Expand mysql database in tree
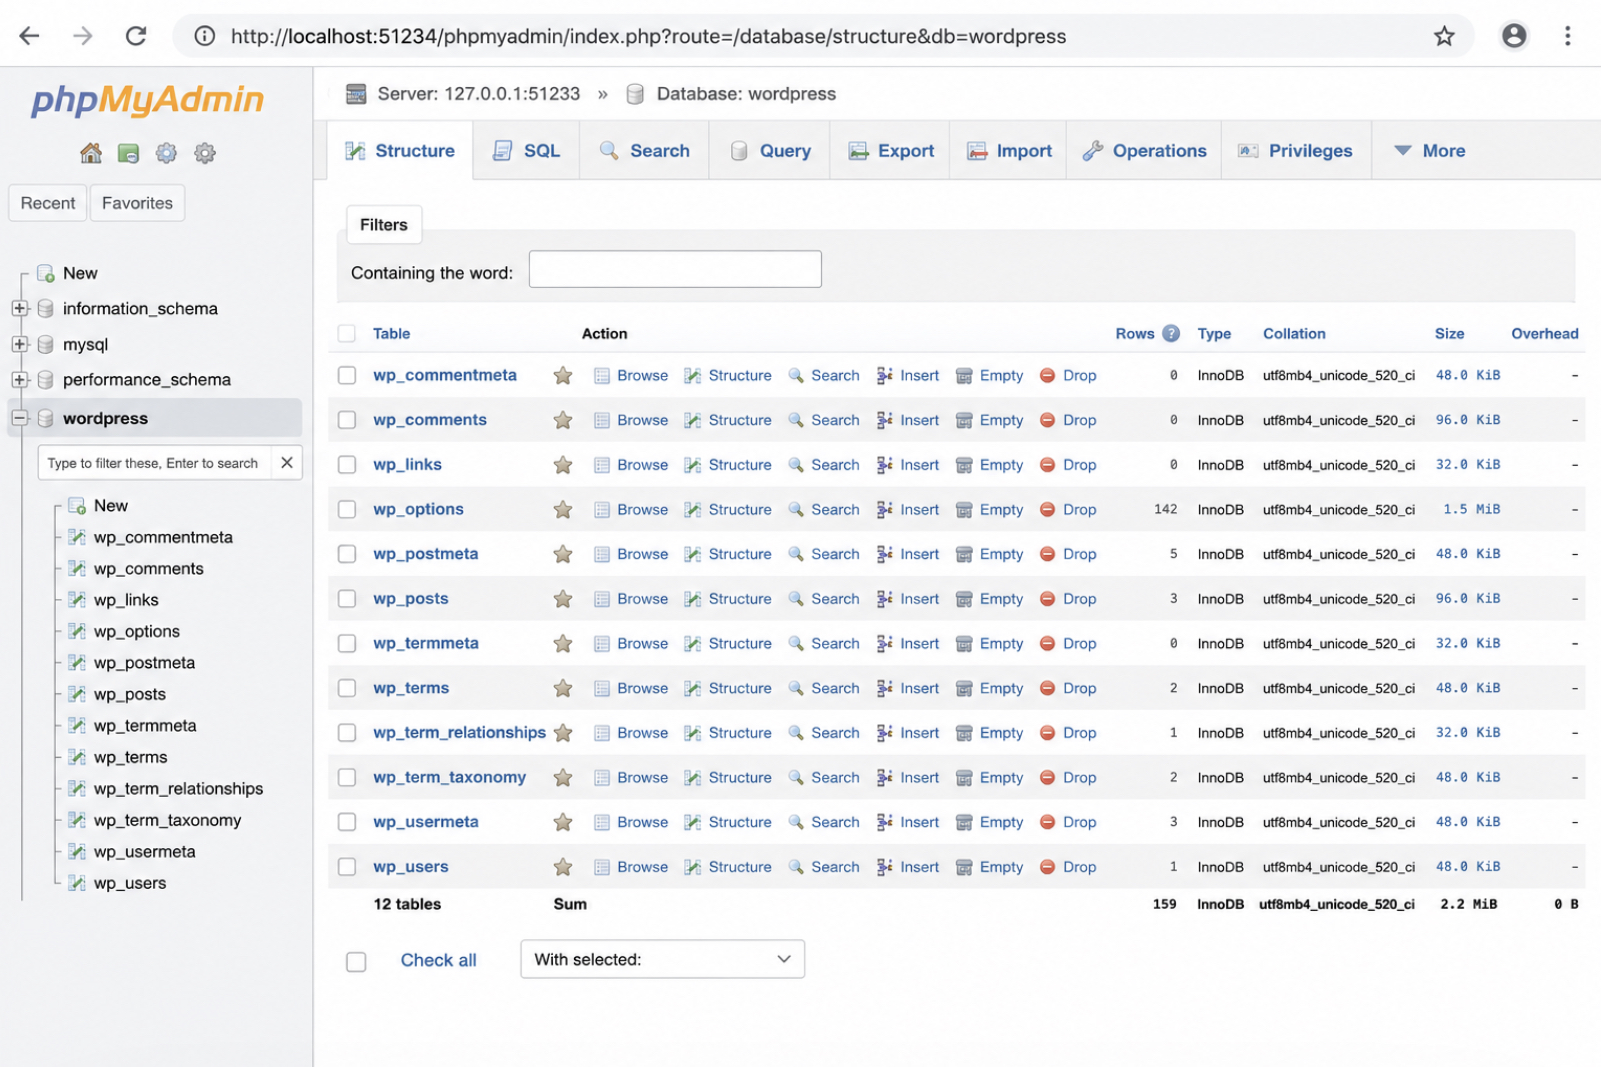This screenshot has height=1067, width=1601. coord(19,344)
